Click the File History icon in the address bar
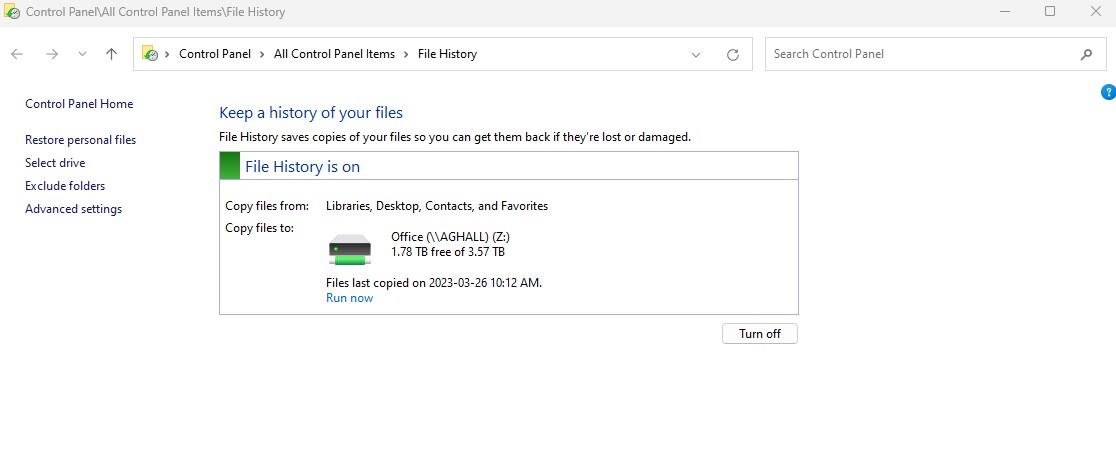Image resolution: width=1116 pixels, height=475 pixels. (x=150, y=54)
